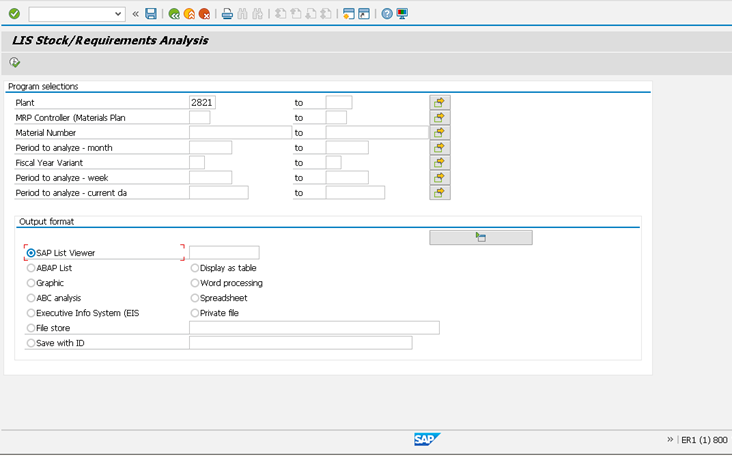Open multiple selection for Fiscal Year Variant
Viewport: 732px width, 456px height.
tap(440, 162)
